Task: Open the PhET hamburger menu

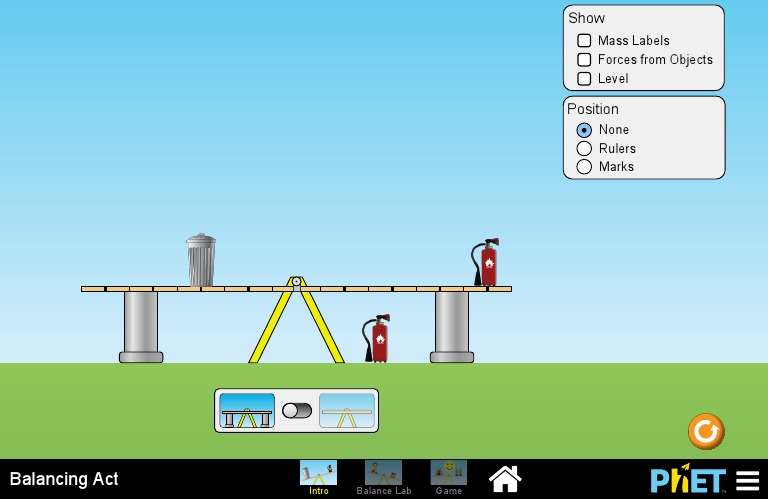Action: pos(747,480)
